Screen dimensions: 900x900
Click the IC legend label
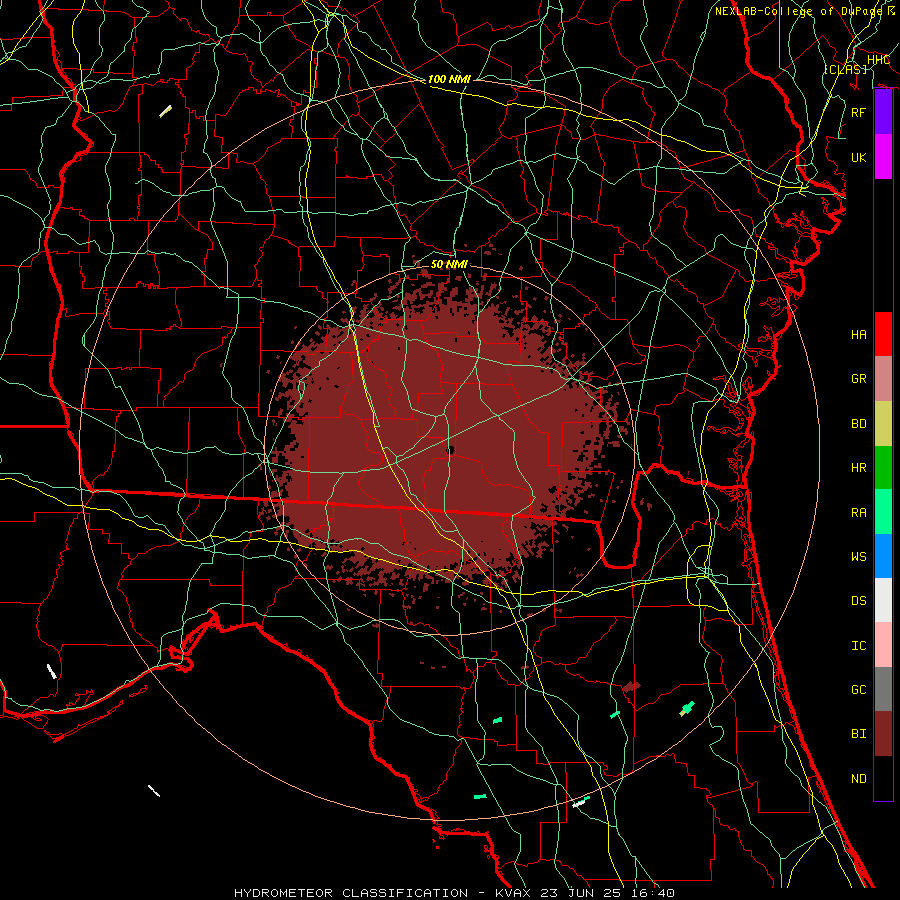858,646
